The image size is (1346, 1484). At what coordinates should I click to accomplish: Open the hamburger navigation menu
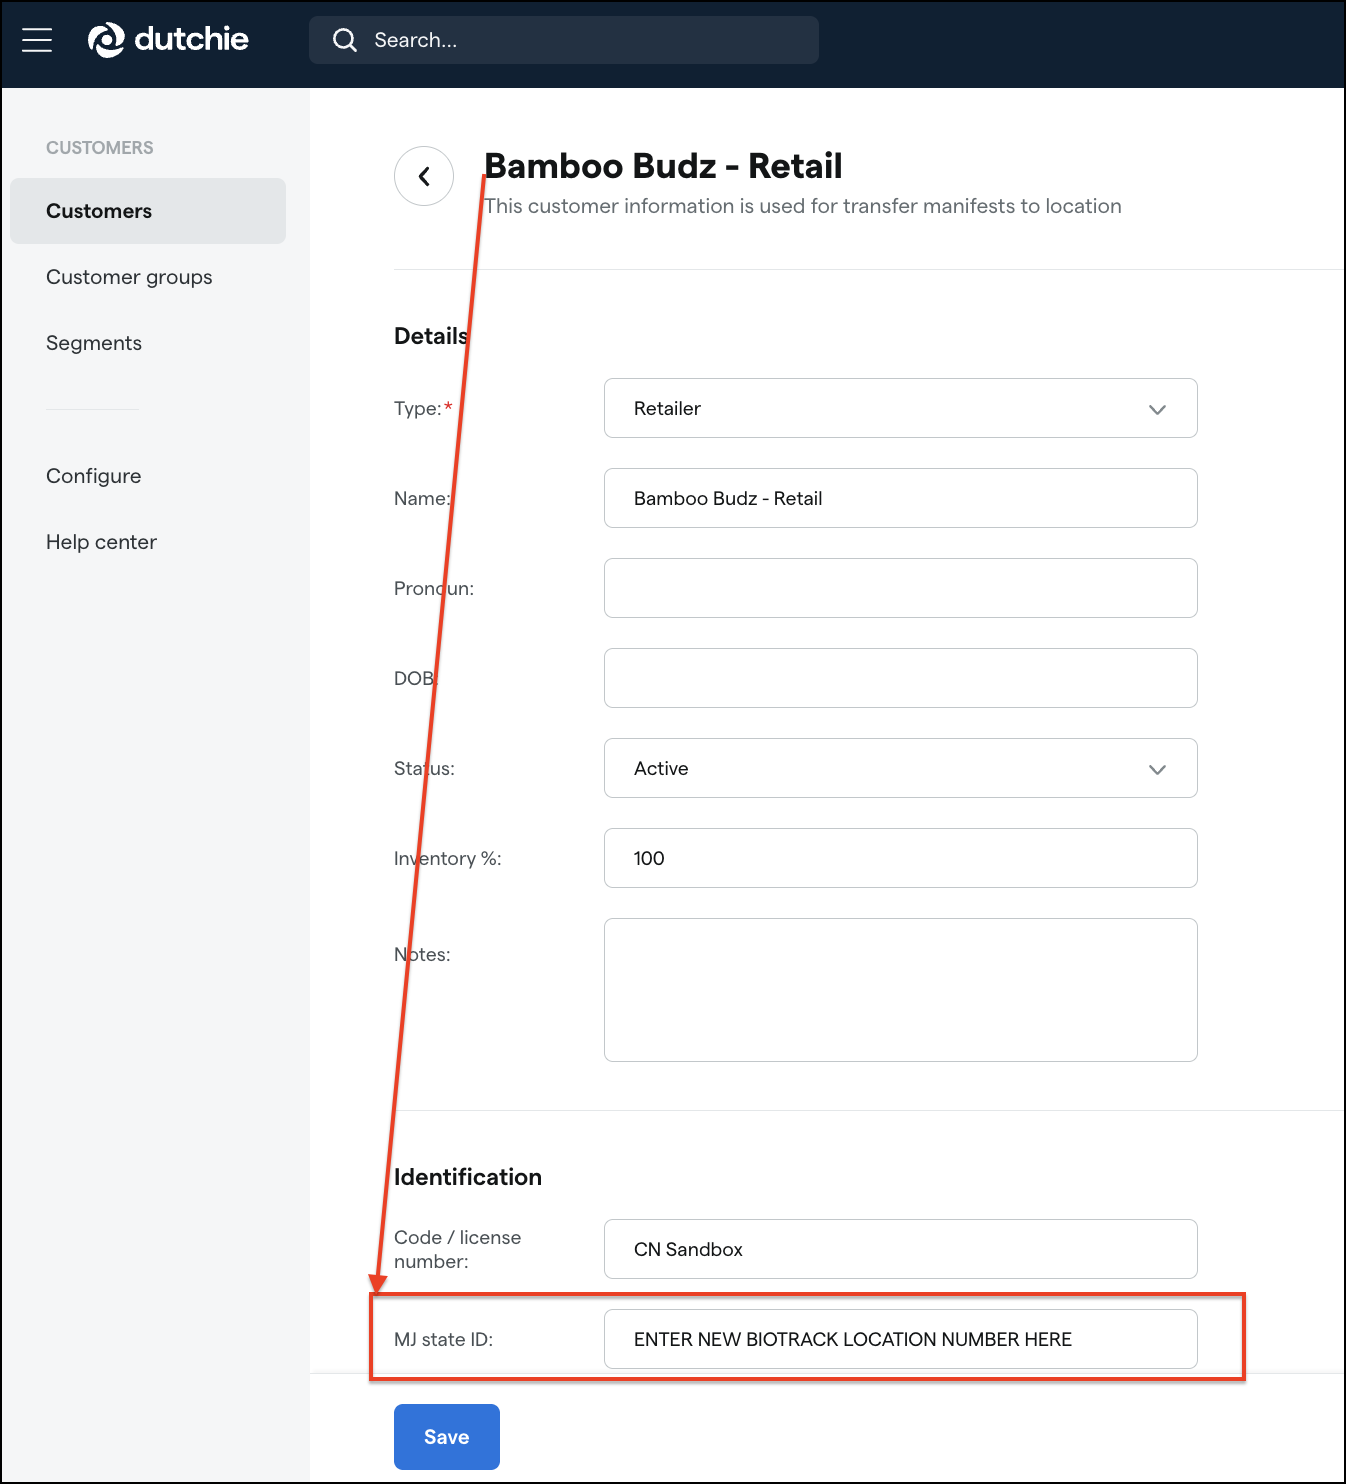coord(37,40)
